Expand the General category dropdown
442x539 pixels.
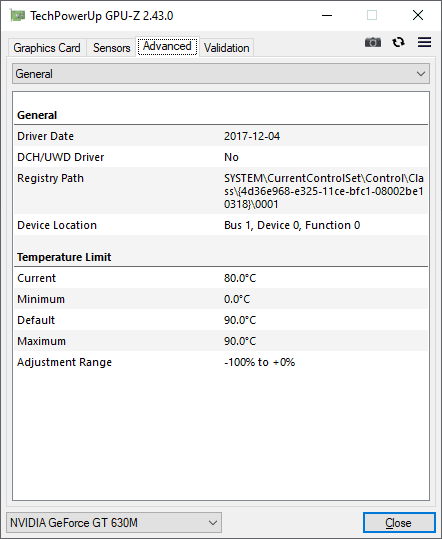click(x=221, y=74)
